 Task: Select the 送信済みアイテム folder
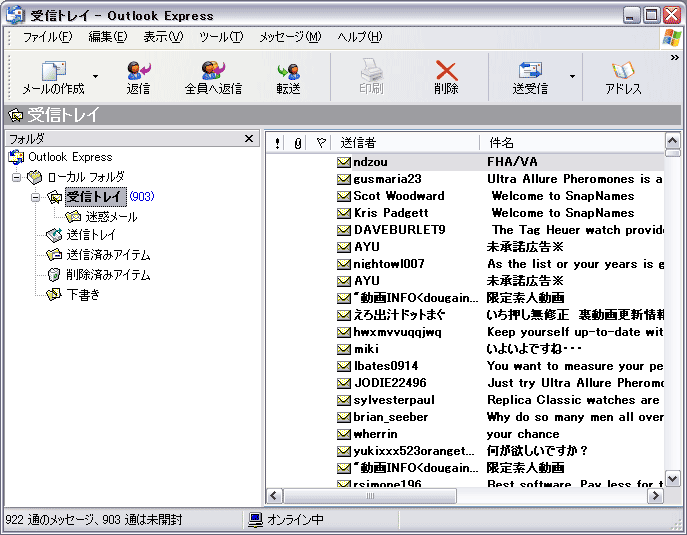coord(108,255)
